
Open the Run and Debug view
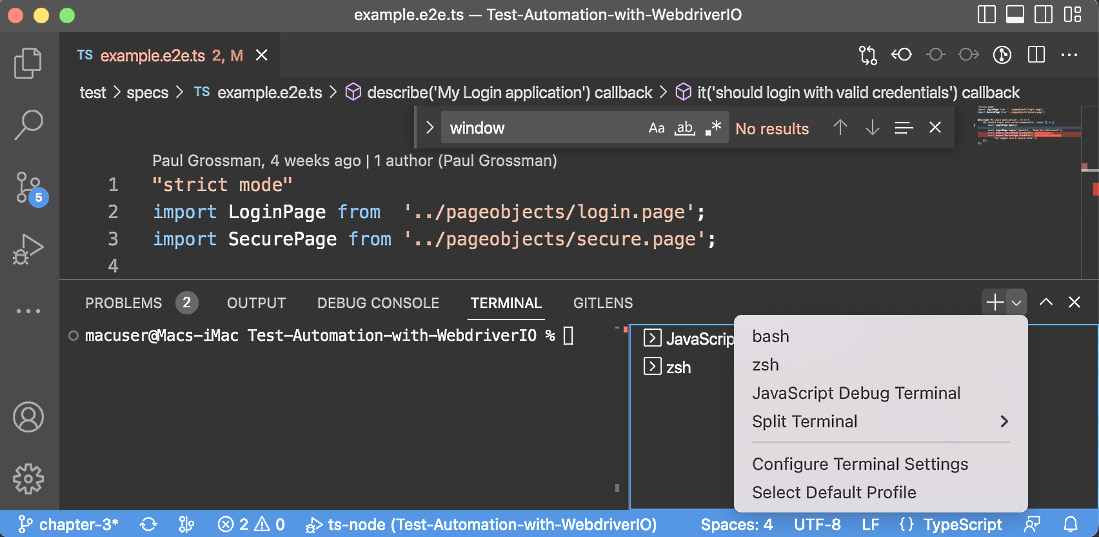coord(29,250)
